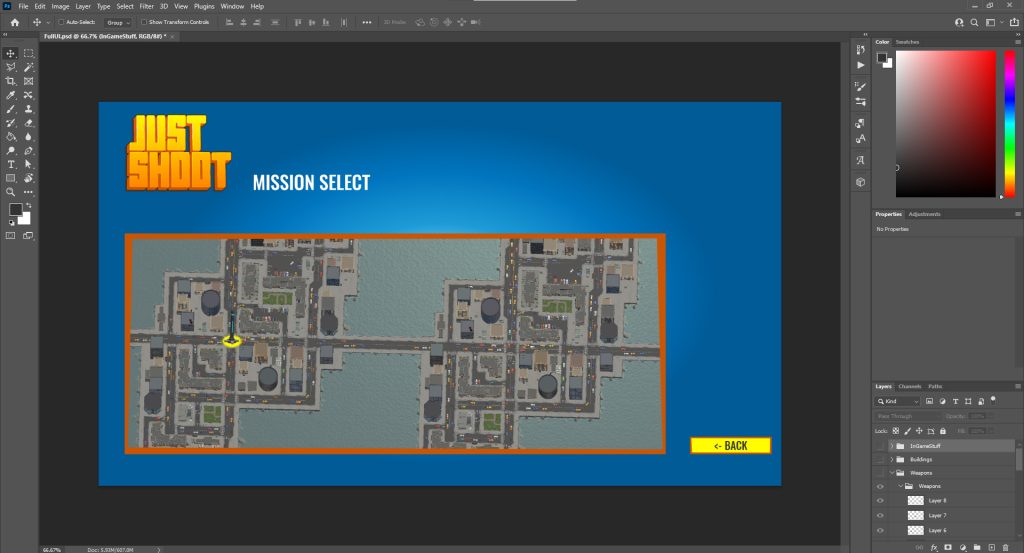
Task: Switch to the Channels tab
Action: (x=909, y=386)
